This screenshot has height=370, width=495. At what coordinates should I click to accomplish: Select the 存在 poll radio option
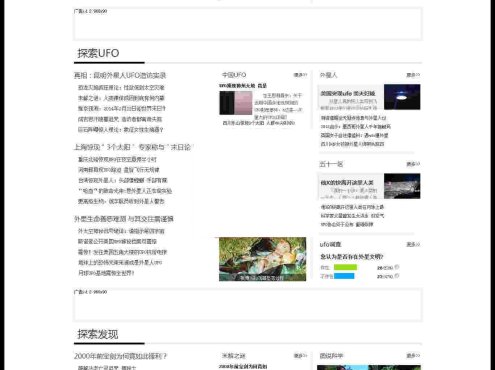397,267
